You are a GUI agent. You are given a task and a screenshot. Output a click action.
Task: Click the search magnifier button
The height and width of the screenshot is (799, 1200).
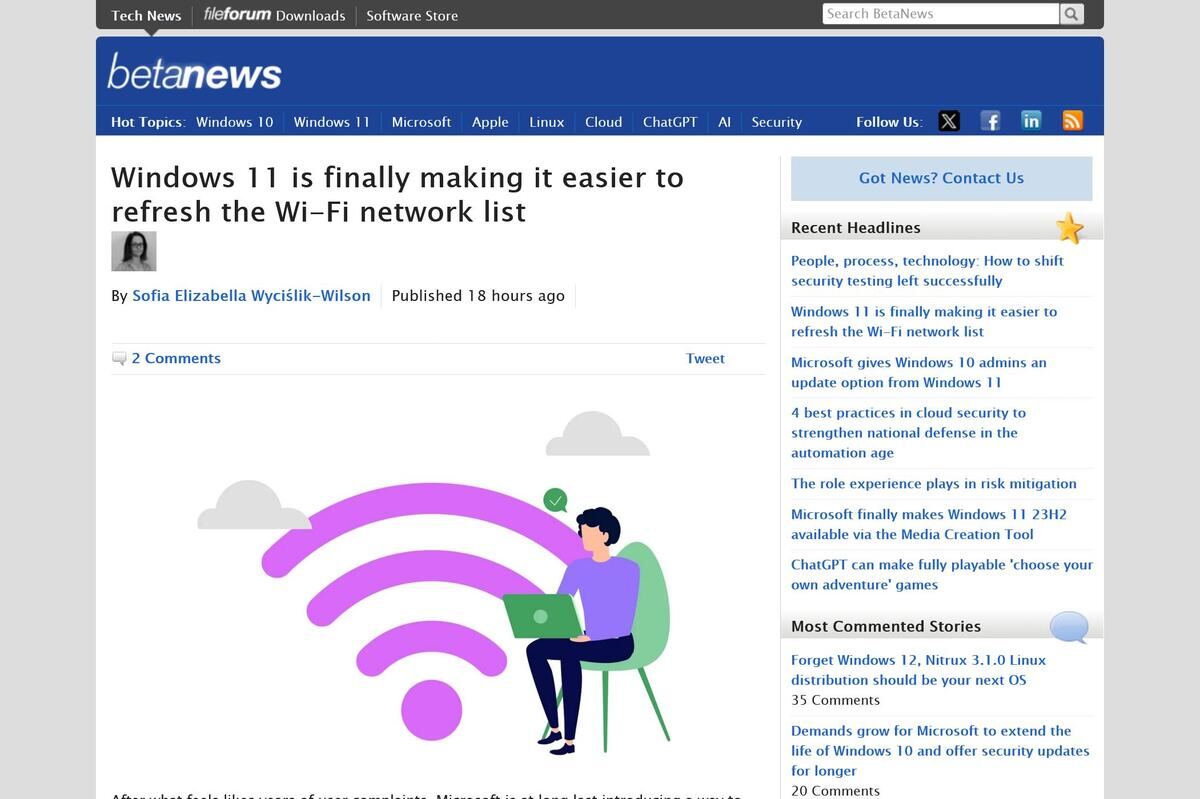1071,14
